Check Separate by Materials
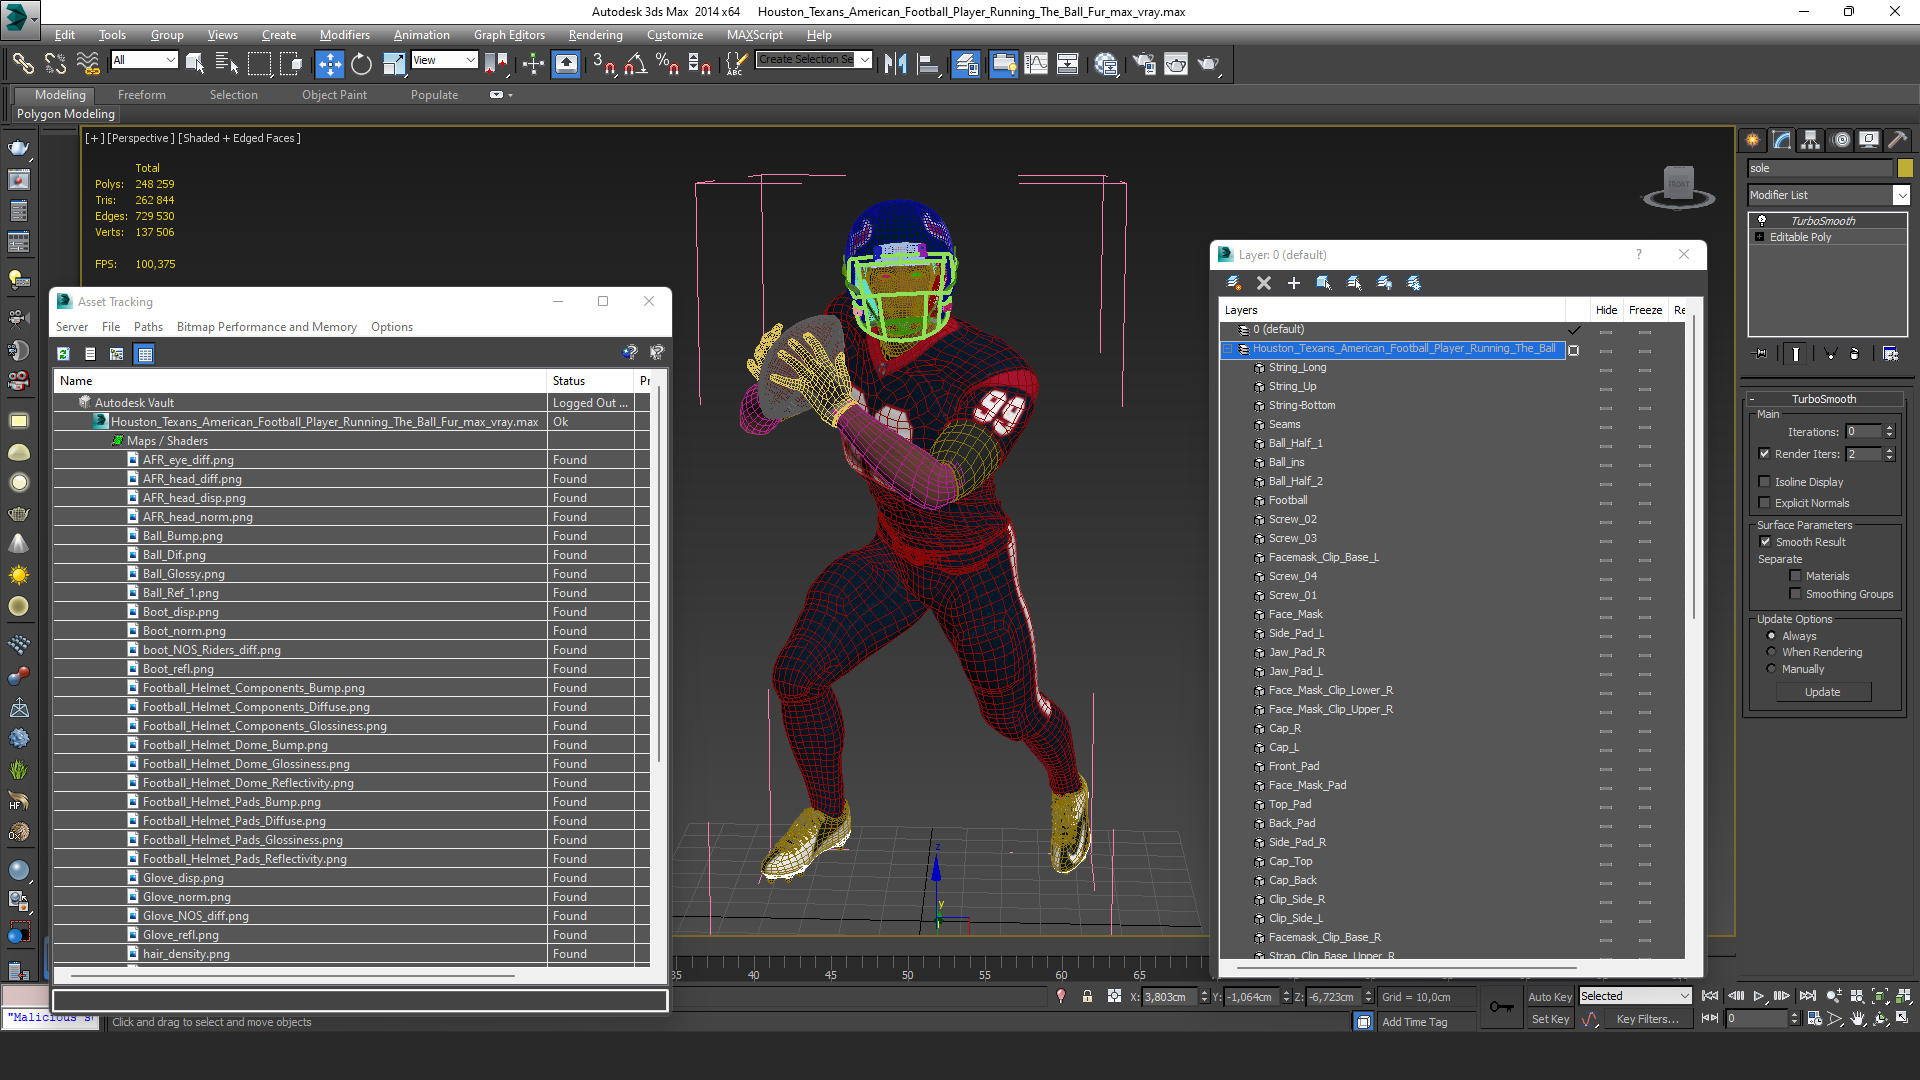 tap(1796, 576)
